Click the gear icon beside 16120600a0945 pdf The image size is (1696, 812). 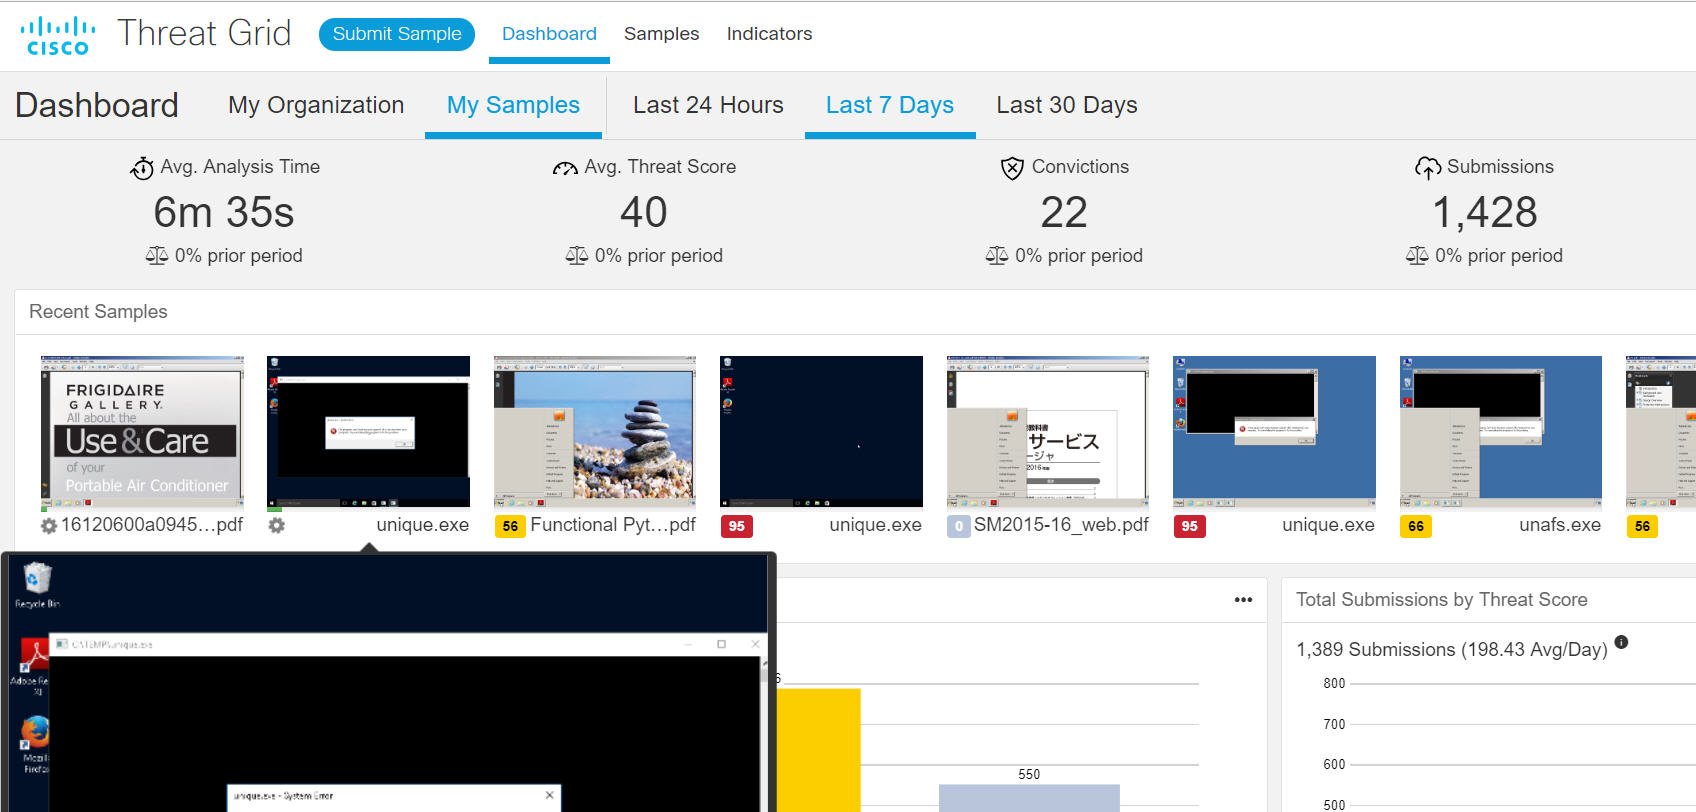(48, 526)
